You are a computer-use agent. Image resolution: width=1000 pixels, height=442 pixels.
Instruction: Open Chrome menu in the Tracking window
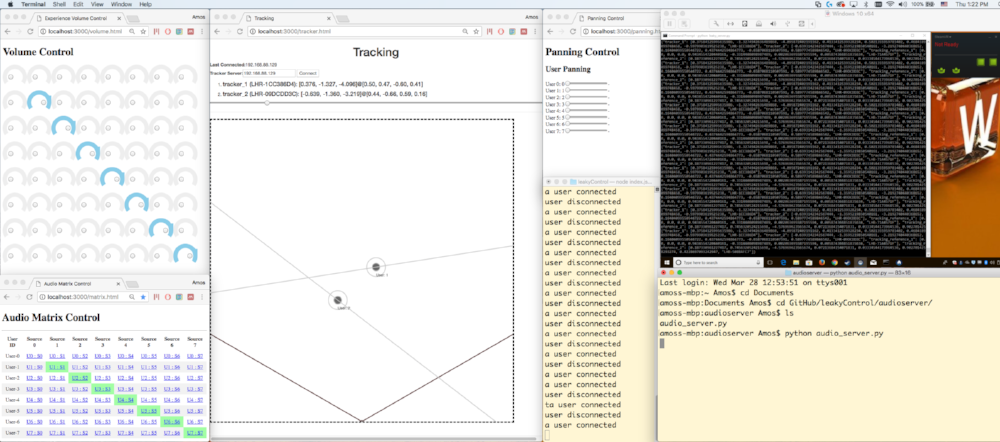tap(536, 31)
